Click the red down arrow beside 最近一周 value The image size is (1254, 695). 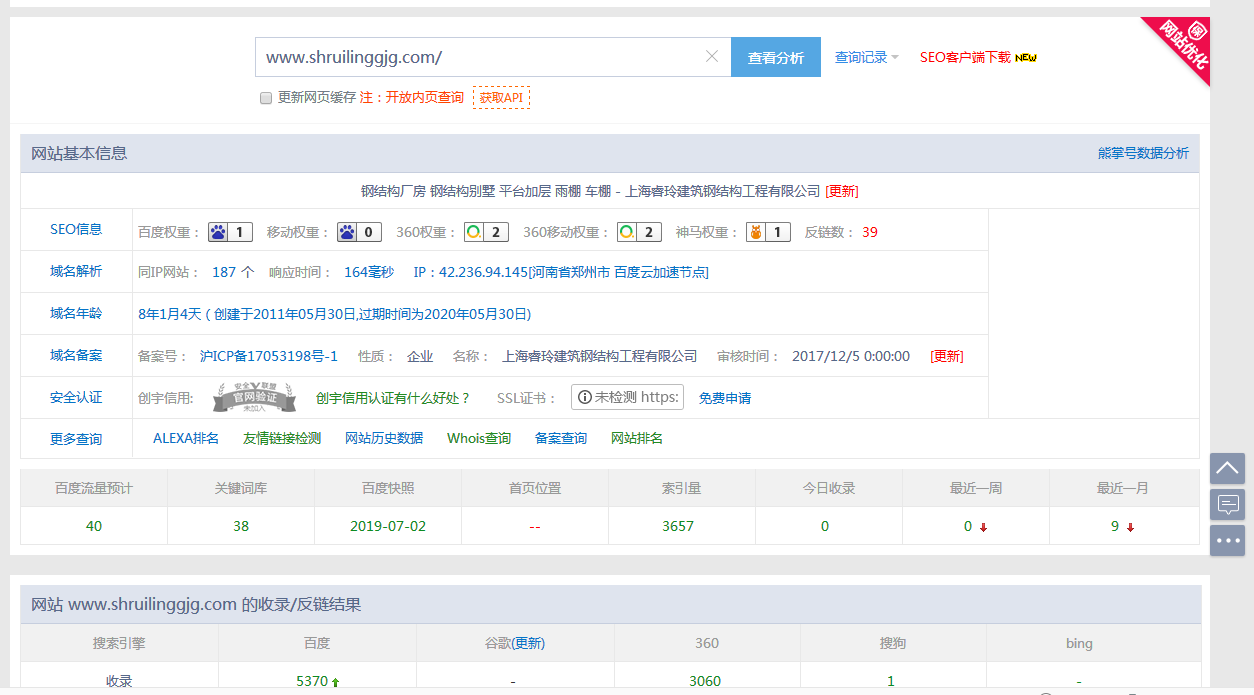click(983, 527)
